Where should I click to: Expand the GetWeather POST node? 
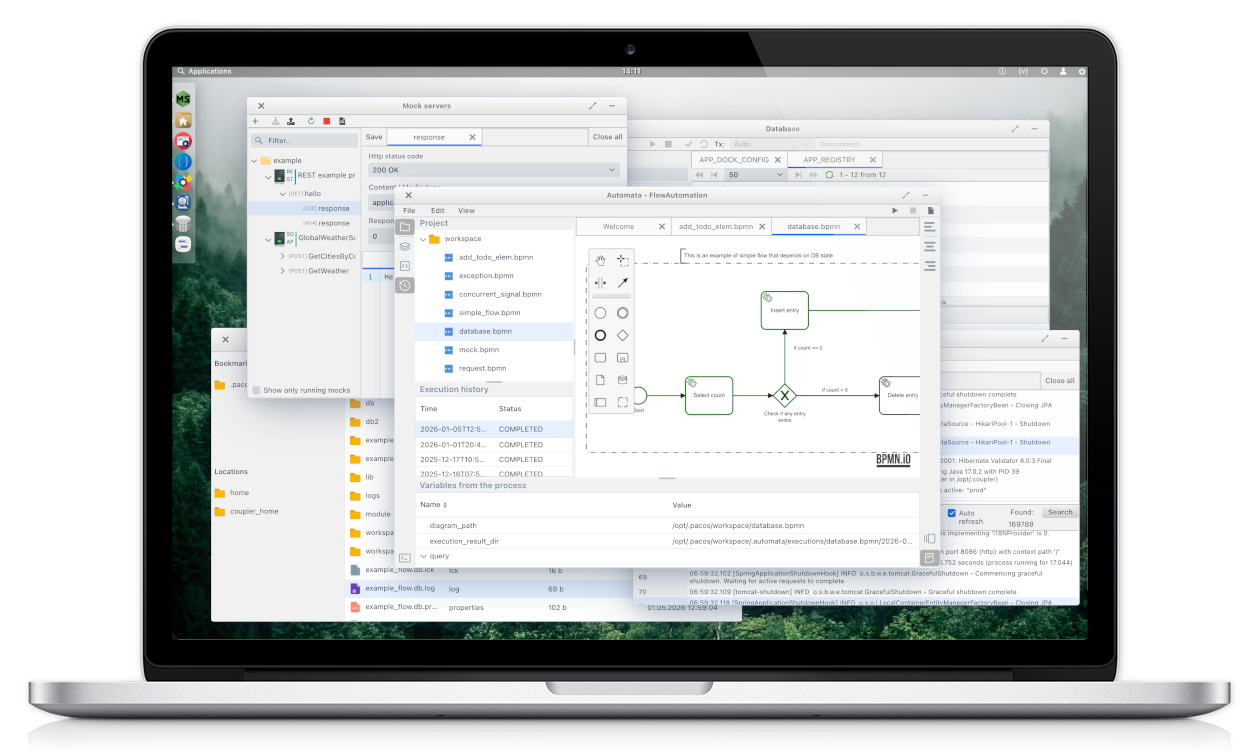[282, 271]
